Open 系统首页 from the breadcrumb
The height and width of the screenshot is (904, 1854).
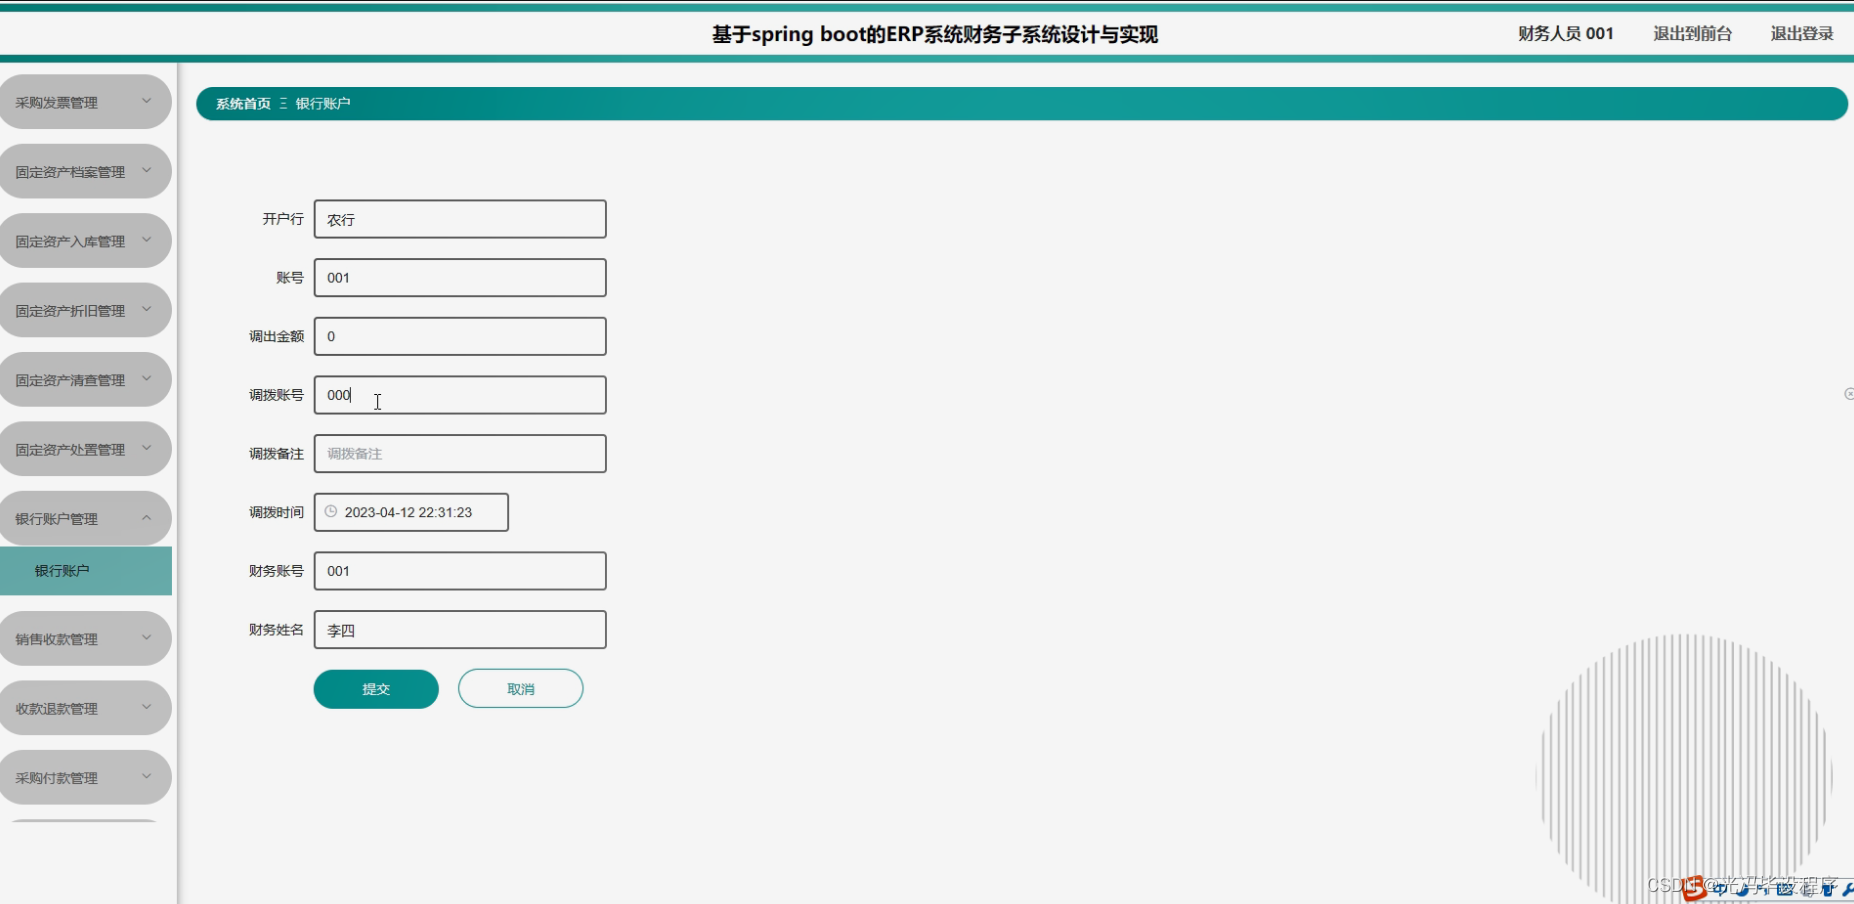(241, 103)
